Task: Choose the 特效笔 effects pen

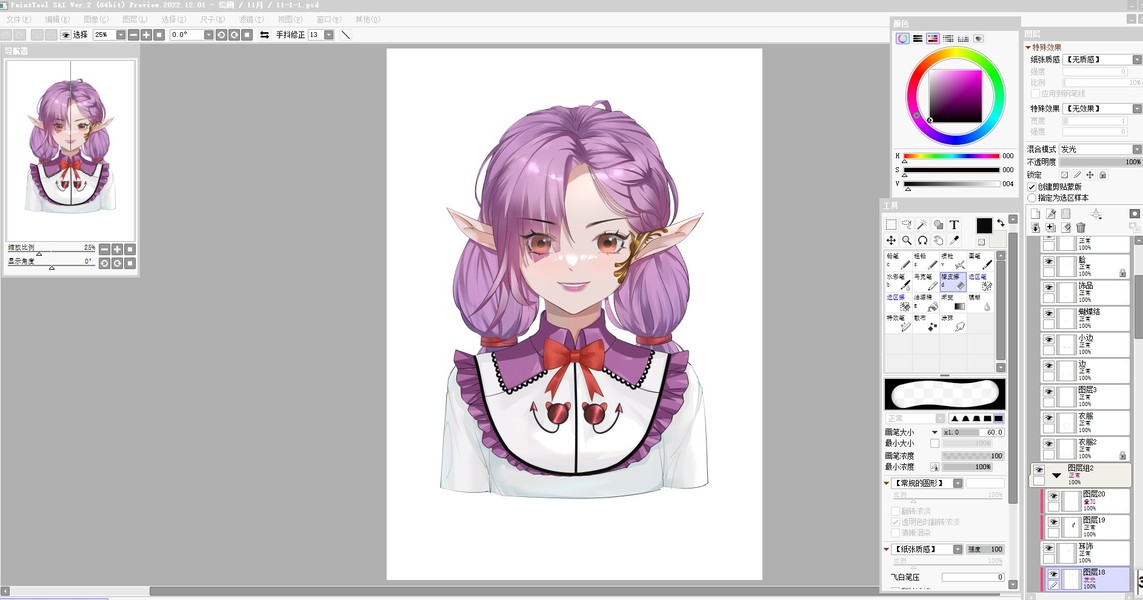Action: pos(898,323)
